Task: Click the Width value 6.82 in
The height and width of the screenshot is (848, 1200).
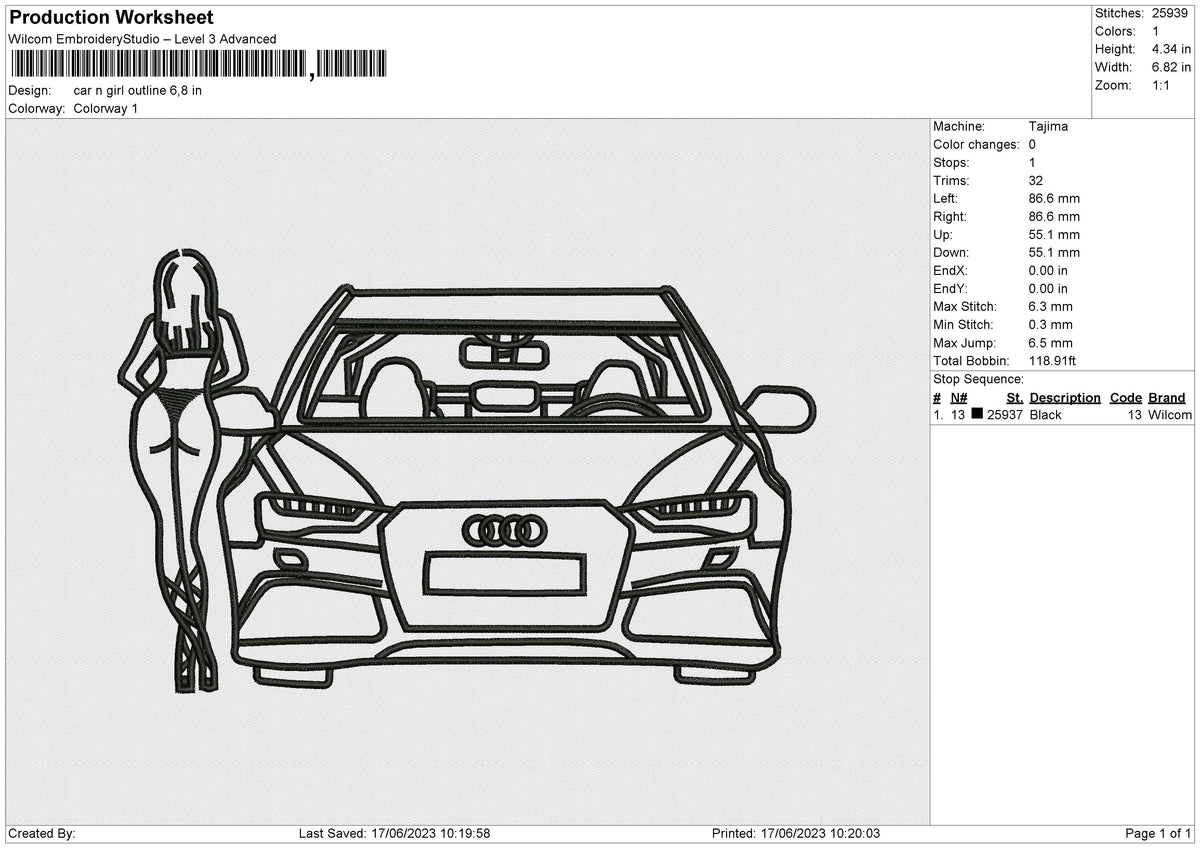Action: [1171, 67]
